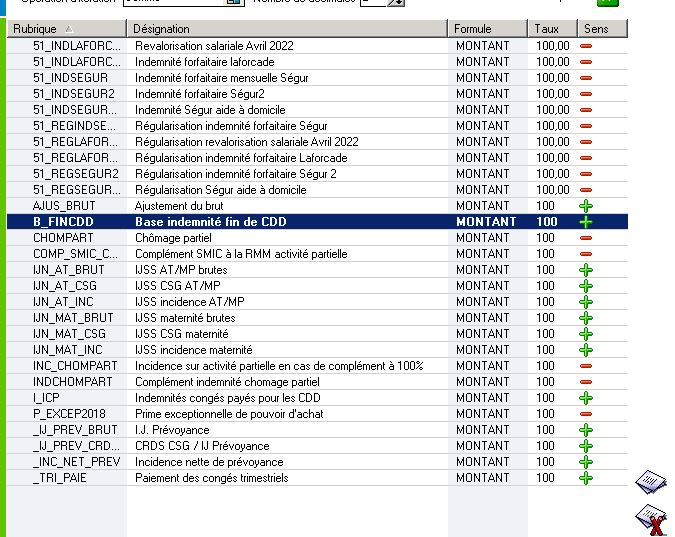675x537 pixels.
Task: Select rubrique _IJ_PREV_CRD...
Action: coord(76,446)
